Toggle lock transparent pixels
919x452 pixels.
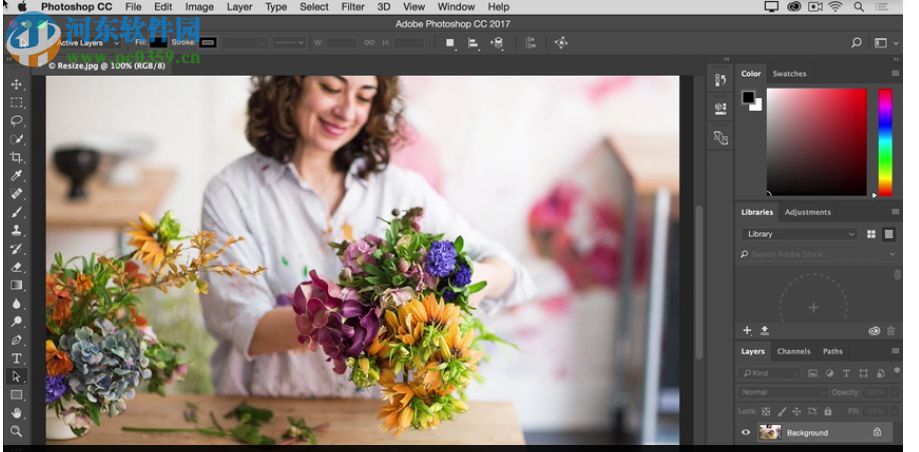(766, 412)
